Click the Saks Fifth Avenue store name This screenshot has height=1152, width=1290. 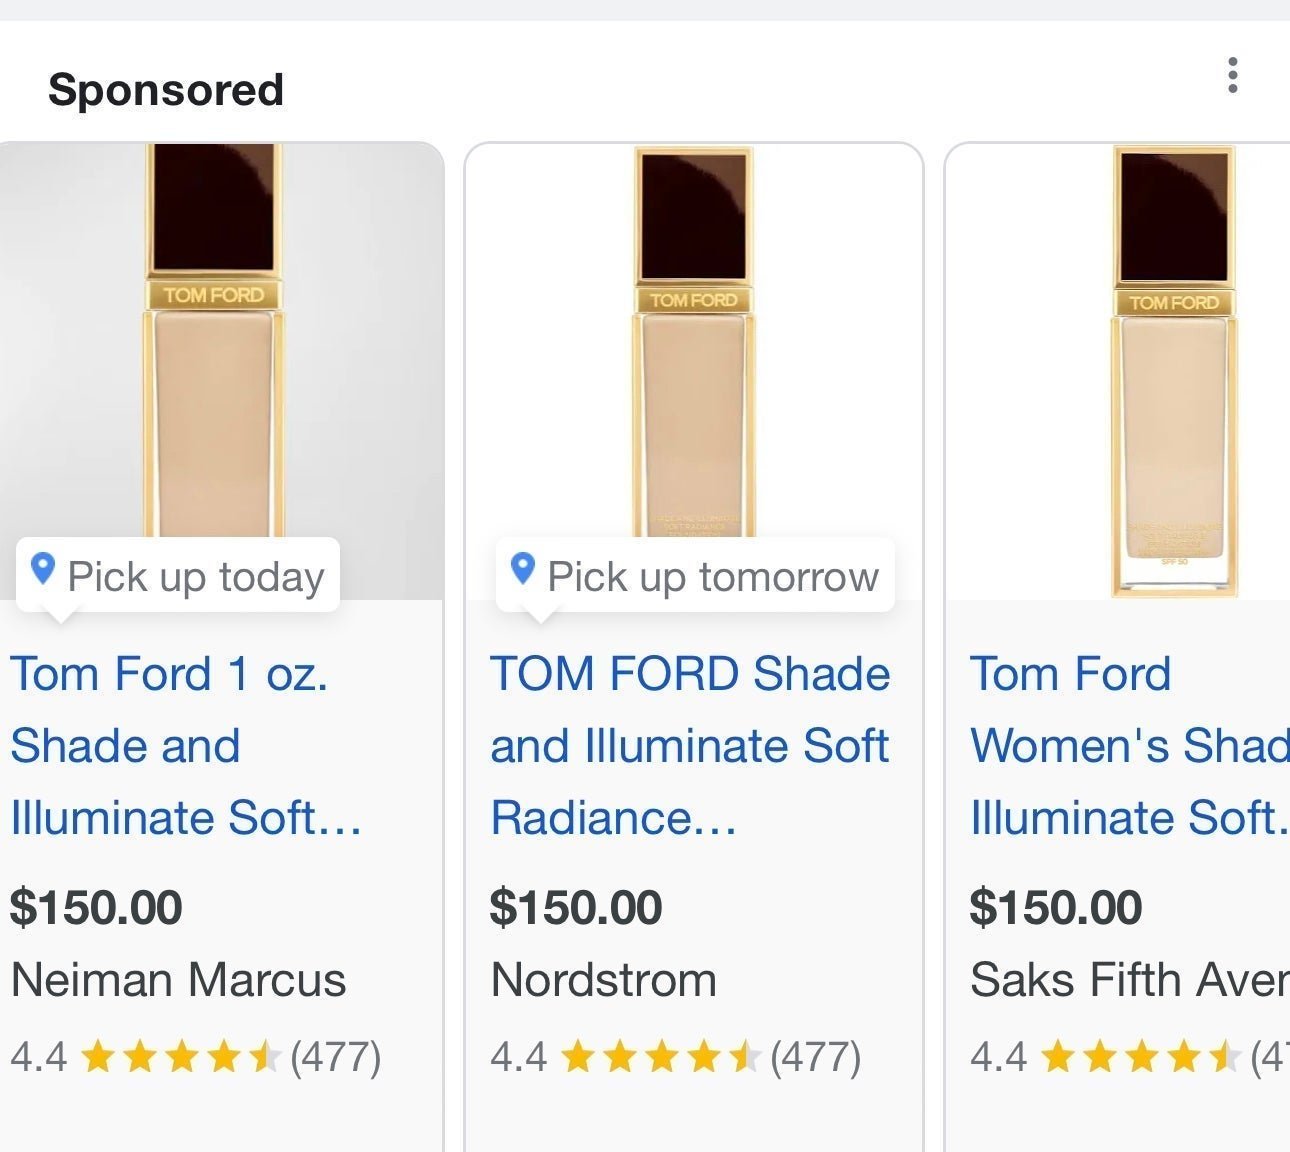tap(1130, 980)
